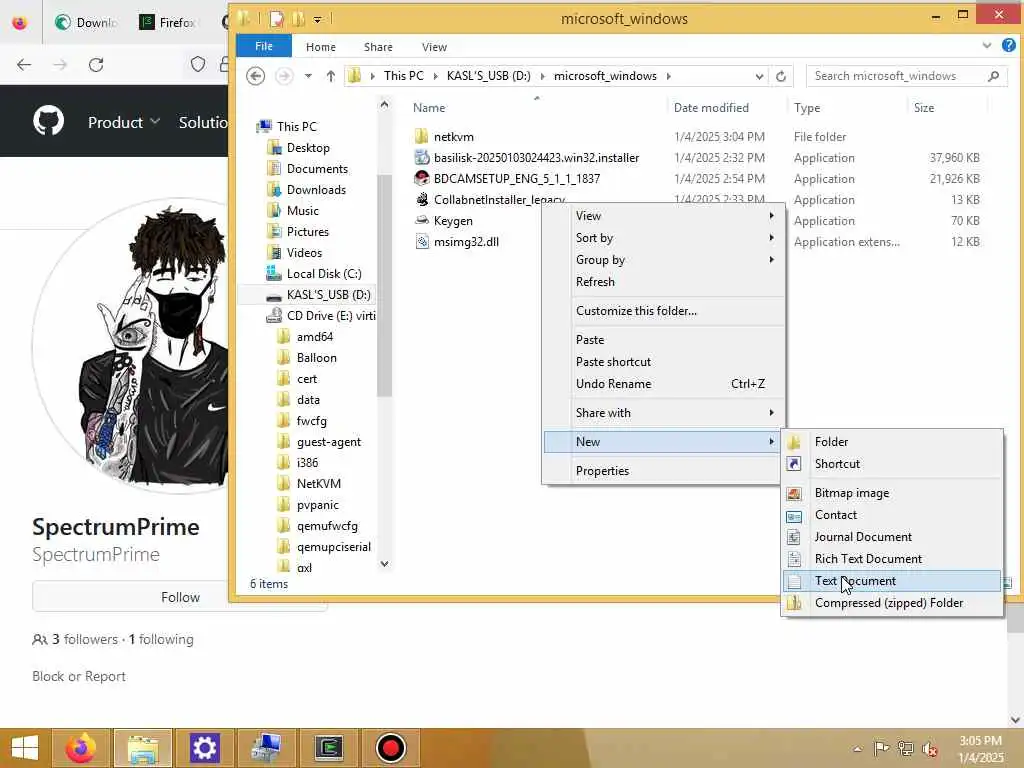Select the msimg32.dll file icon

coord(422,242)
